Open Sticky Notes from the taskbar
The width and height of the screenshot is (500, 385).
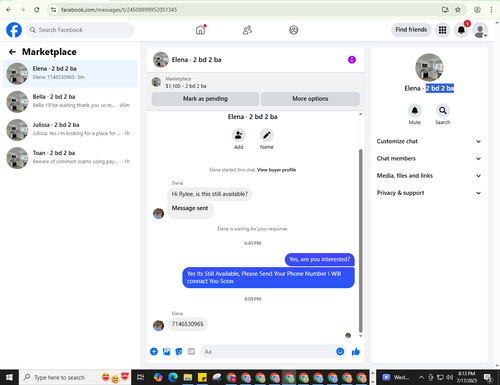(x=202, y=377)
